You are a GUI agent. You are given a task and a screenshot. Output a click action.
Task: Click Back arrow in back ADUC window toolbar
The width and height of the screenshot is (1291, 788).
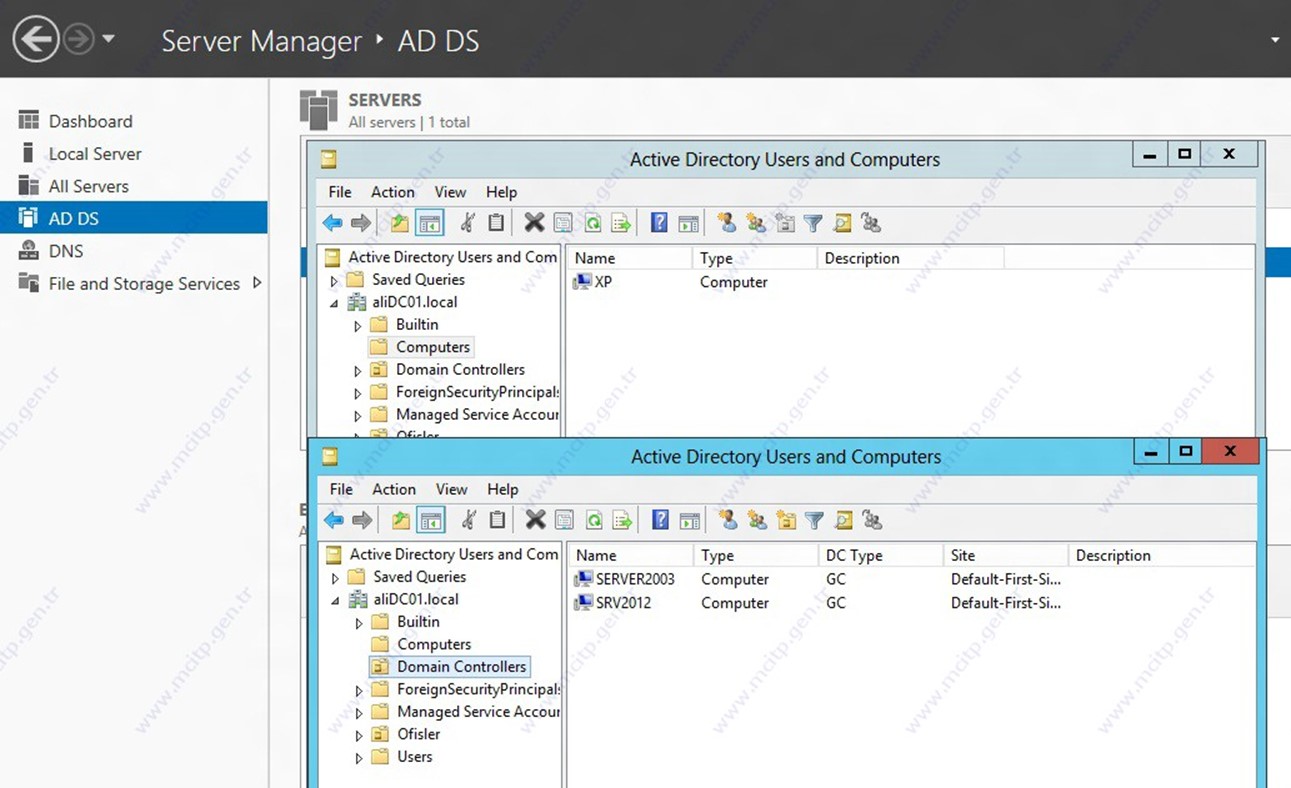click(333, 223)
